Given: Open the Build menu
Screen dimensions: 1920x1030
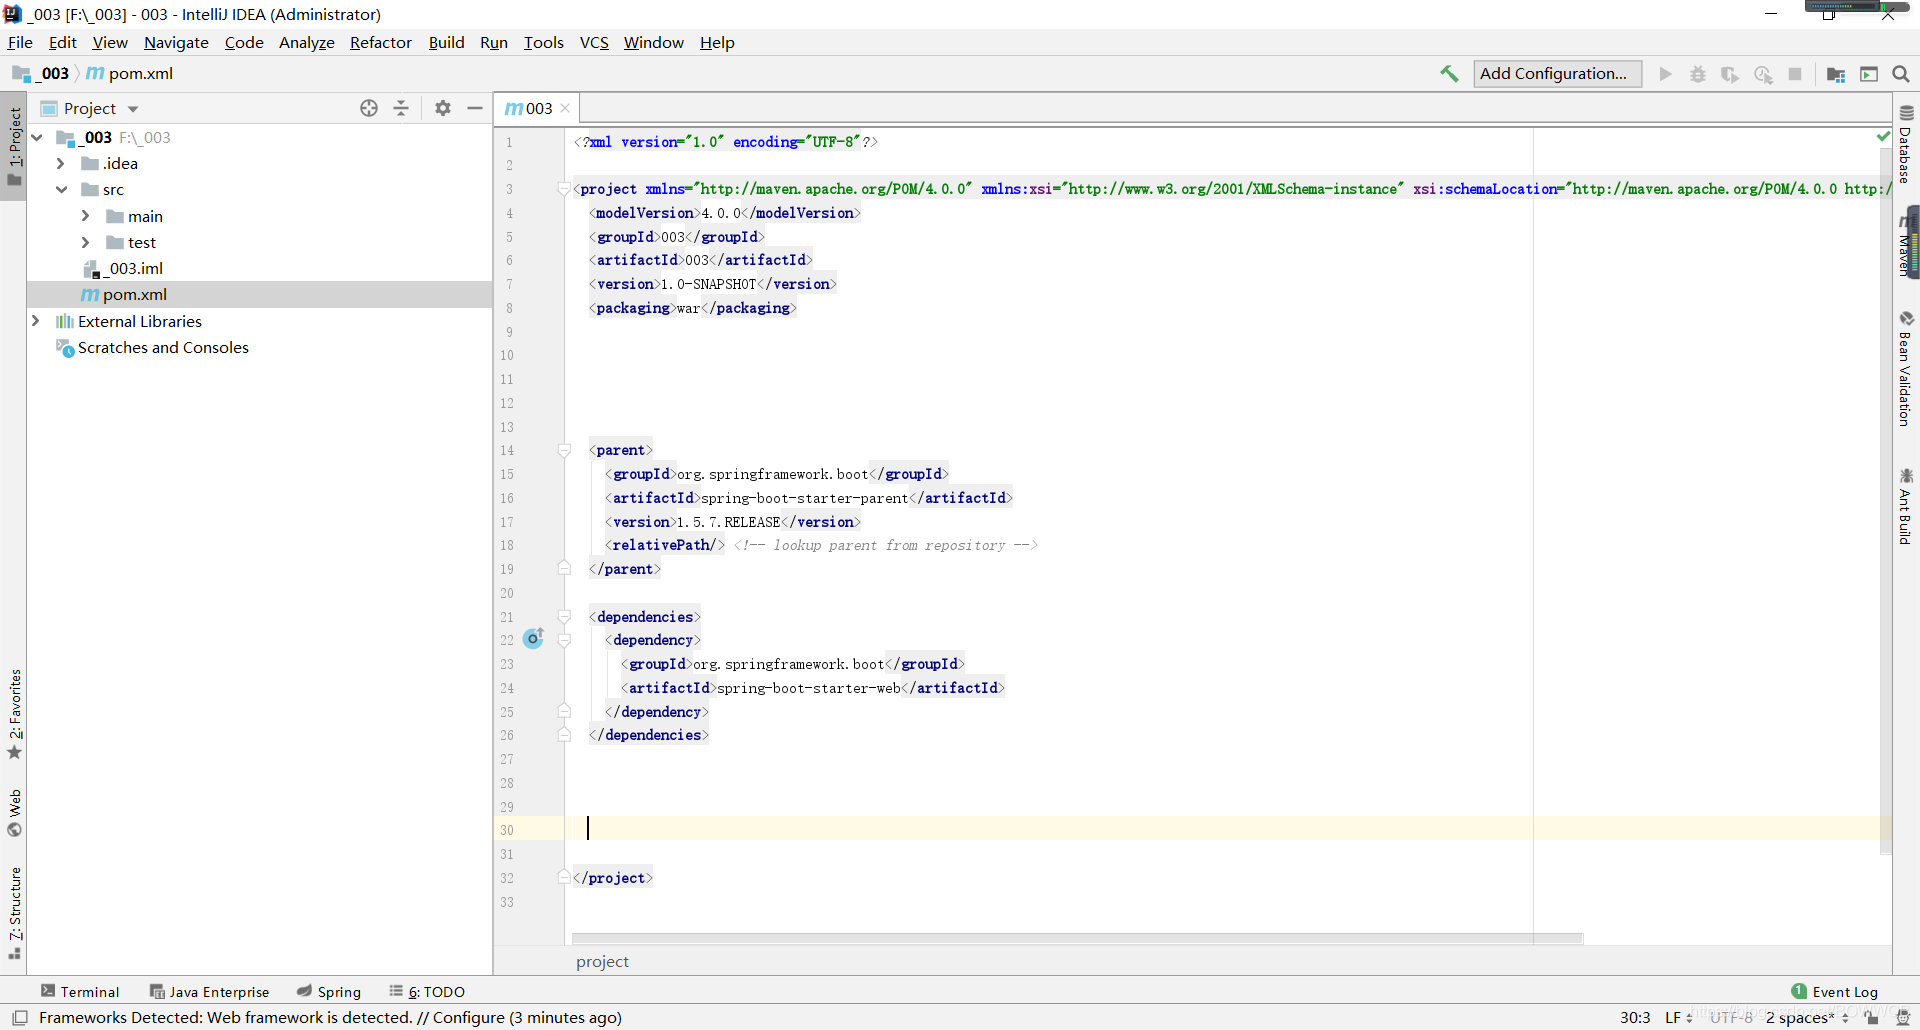Looking at the screenshot, I should (446, 42).
